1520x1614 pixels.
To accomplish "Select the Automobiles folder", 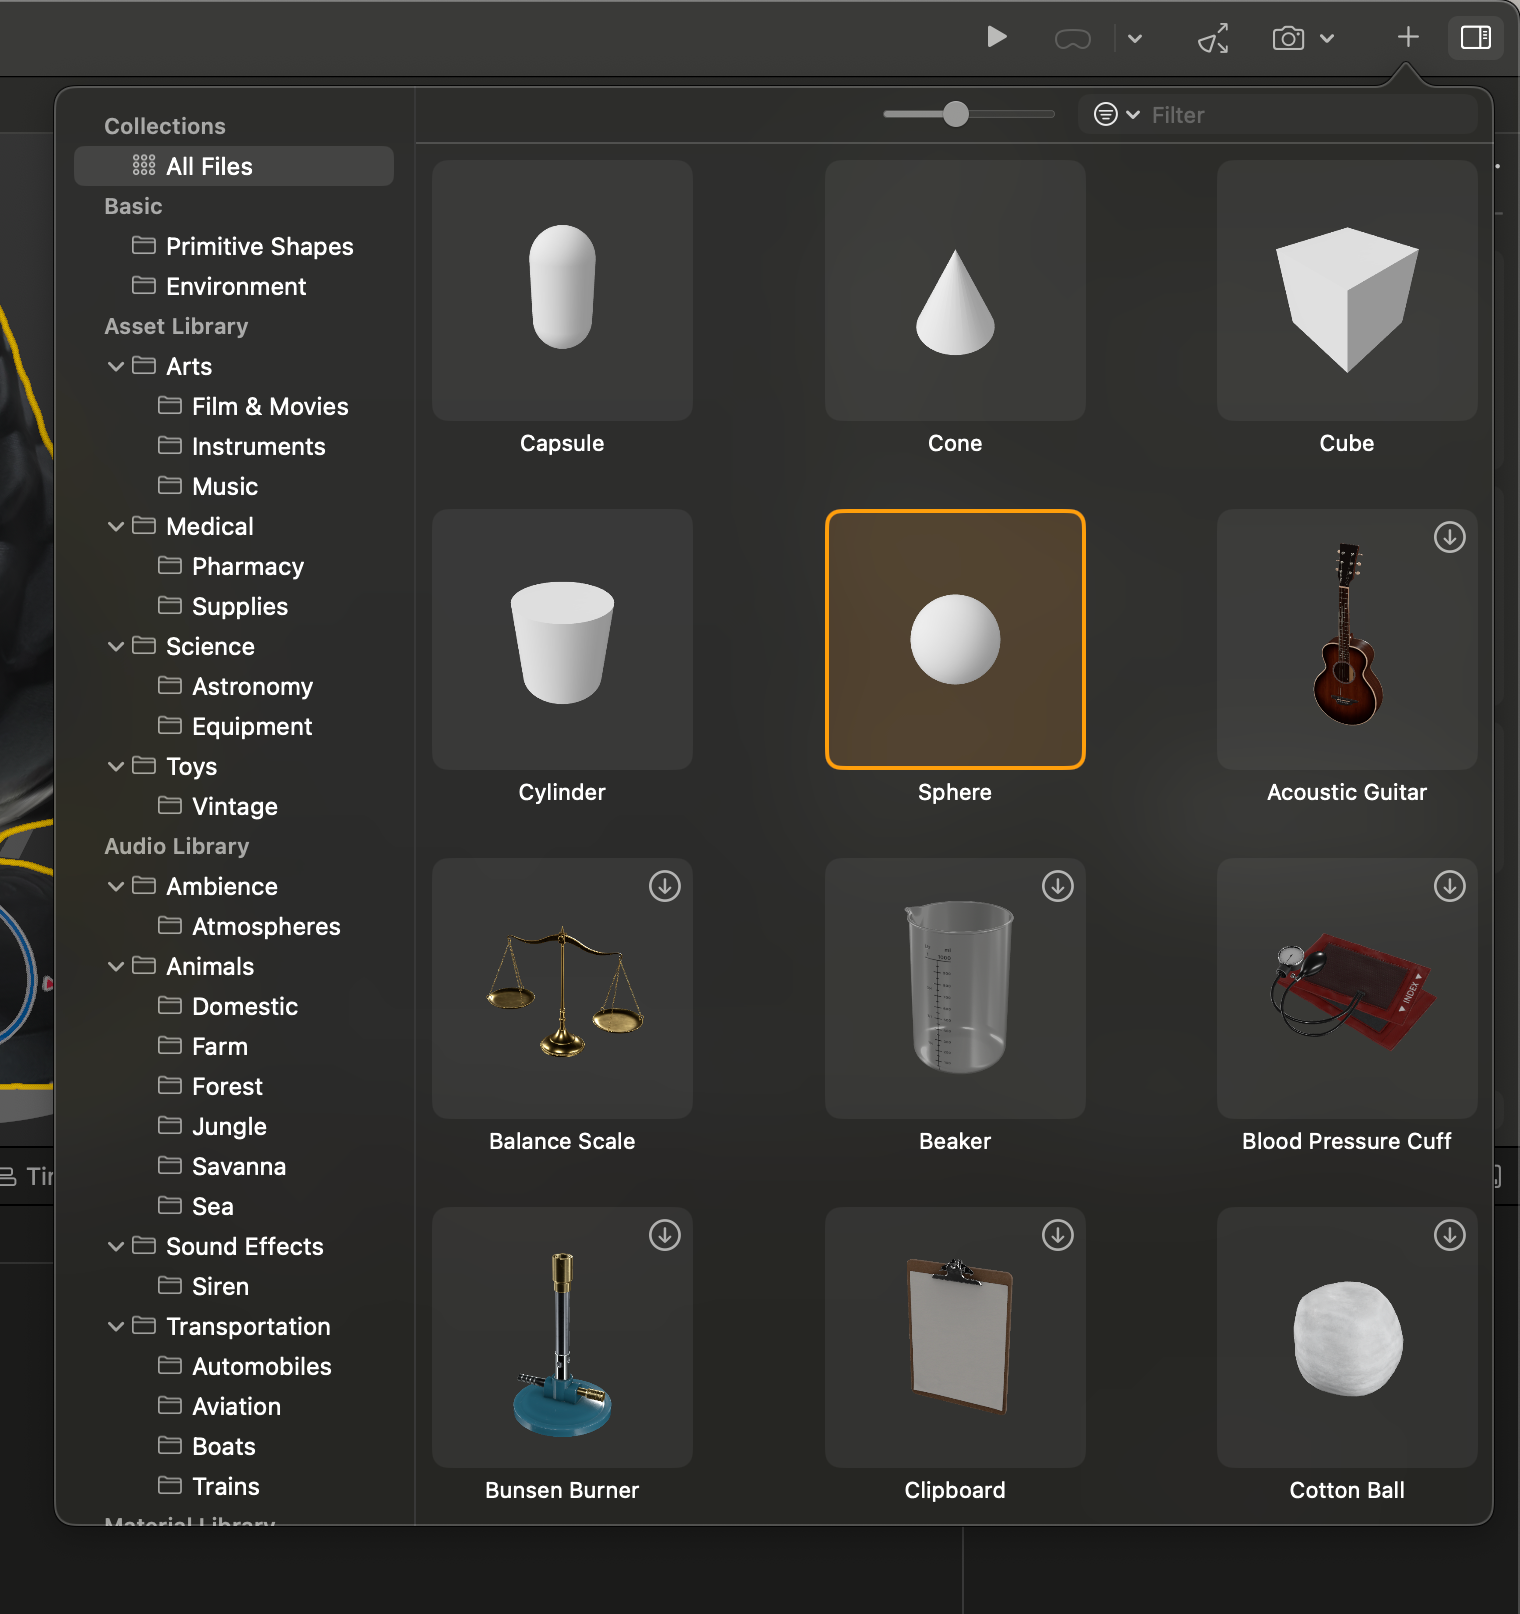I will click(x=245, y=1366).
